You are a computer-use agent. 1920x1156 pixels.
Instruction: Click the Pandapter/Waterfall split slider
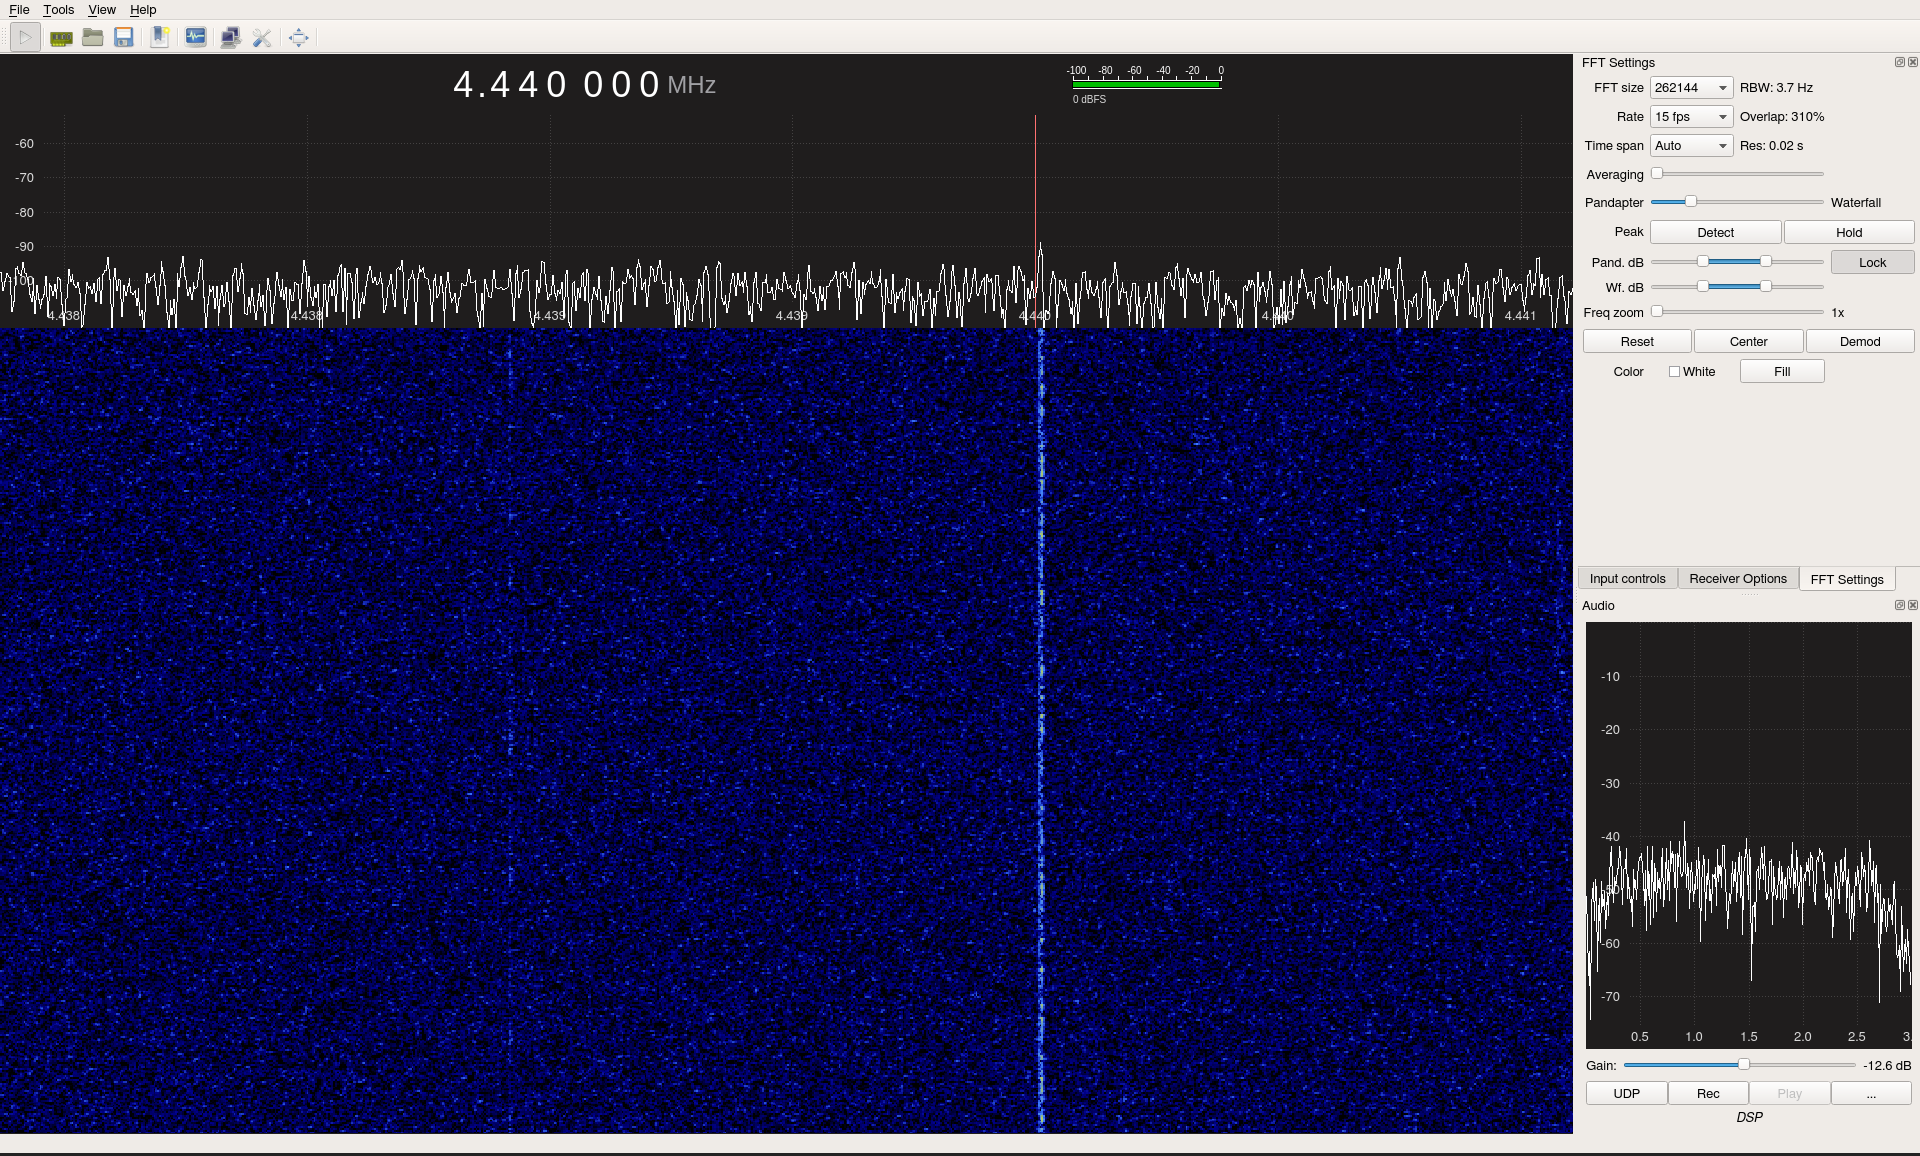tap(1737, 202)
